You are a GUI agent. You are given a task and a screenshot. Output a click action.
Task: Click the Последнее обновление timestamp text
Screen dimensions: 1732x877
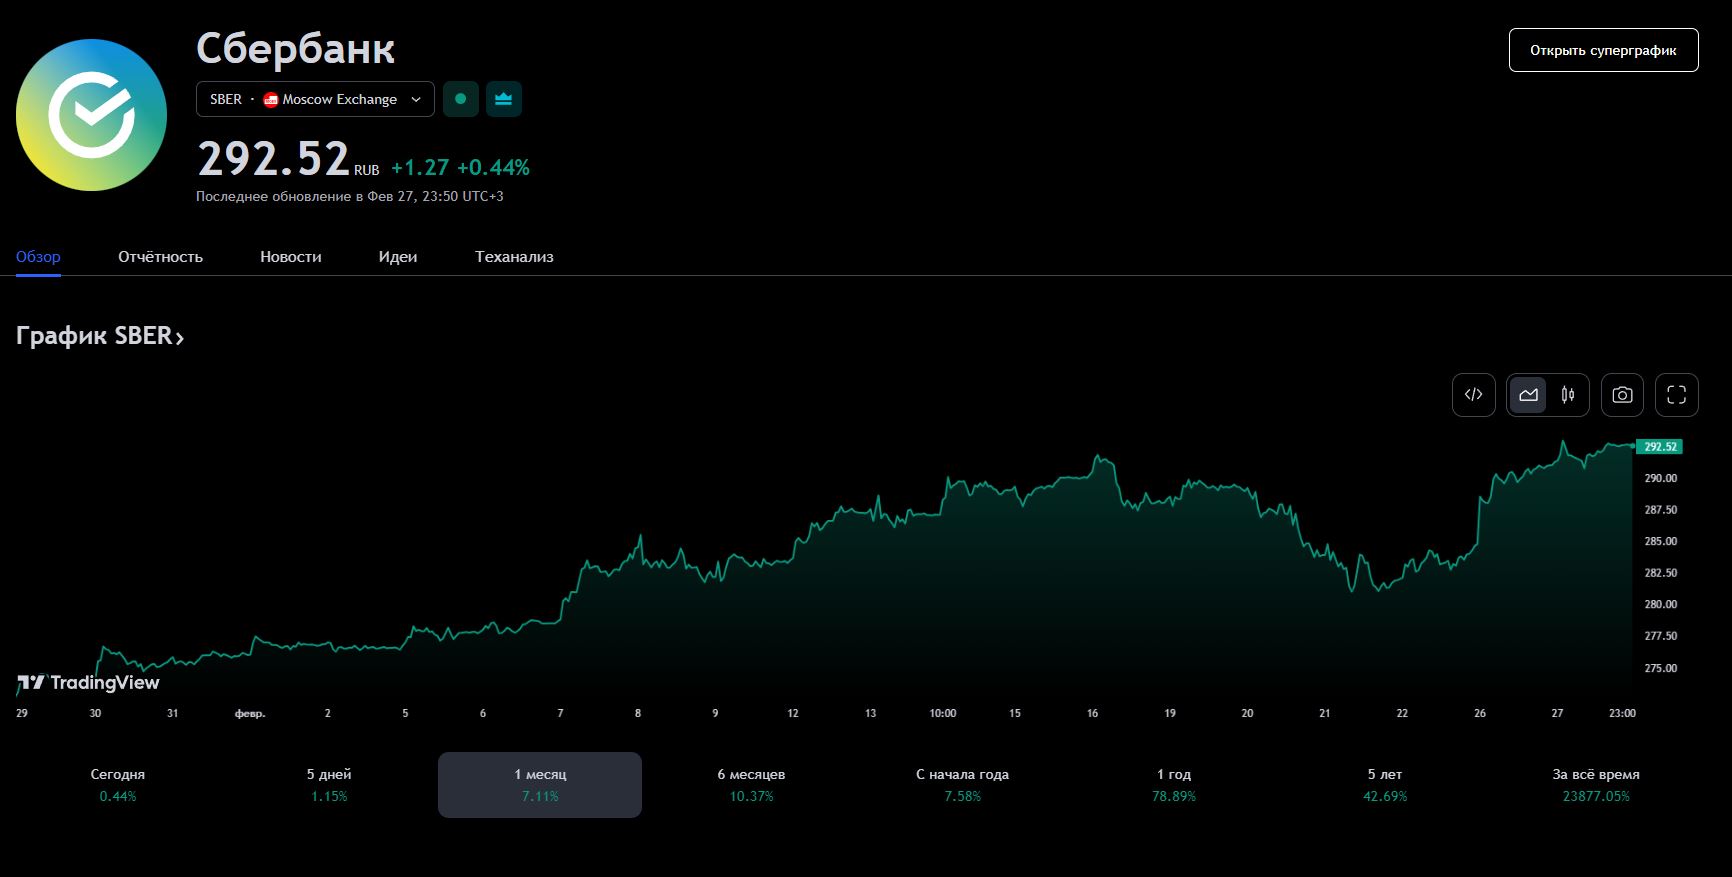[x=350, y=196]
